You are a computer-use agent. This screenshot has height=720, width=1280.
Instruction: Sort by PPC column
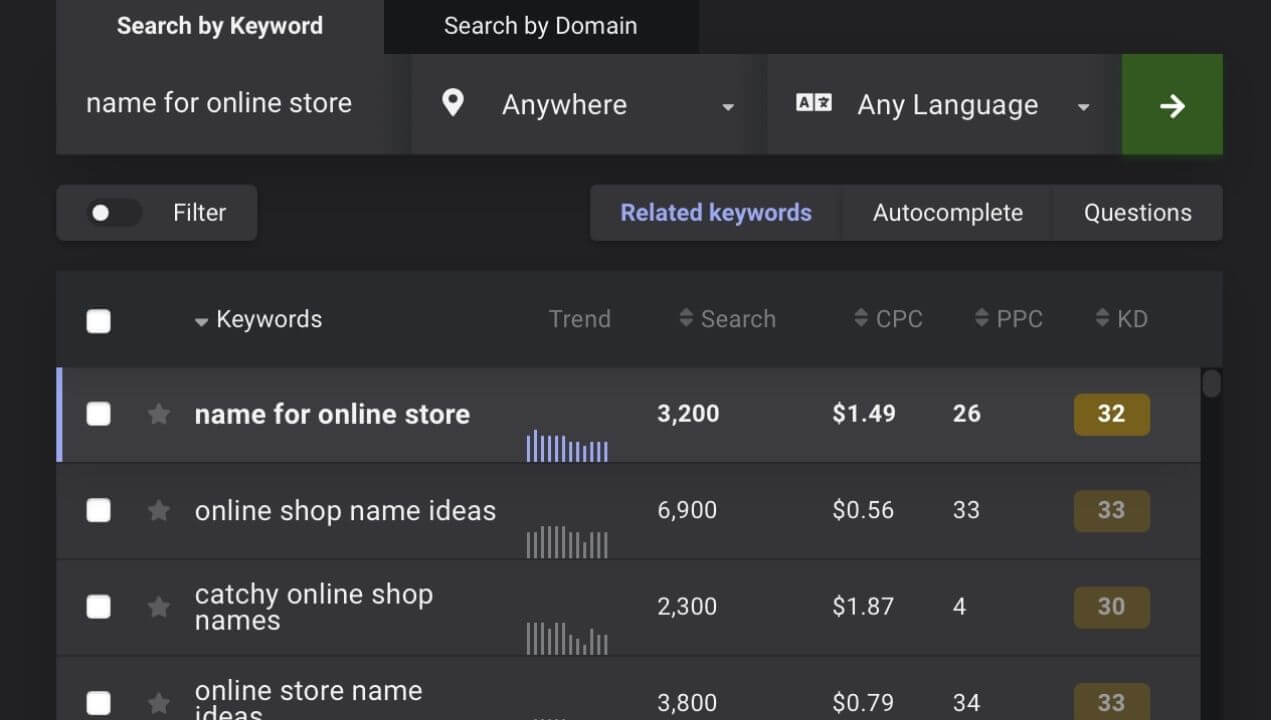[1008, 319]
